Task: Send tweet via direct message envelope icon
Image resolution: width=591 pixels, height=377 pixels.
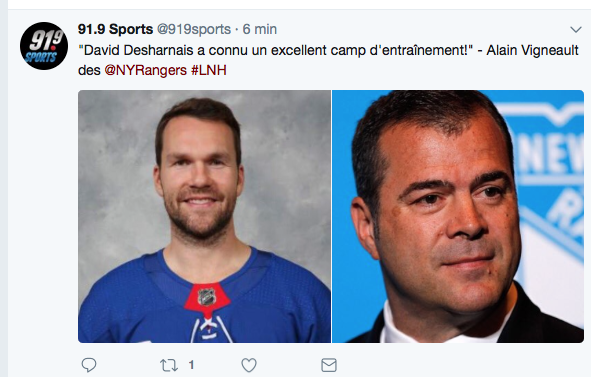Action: (329, 365)
